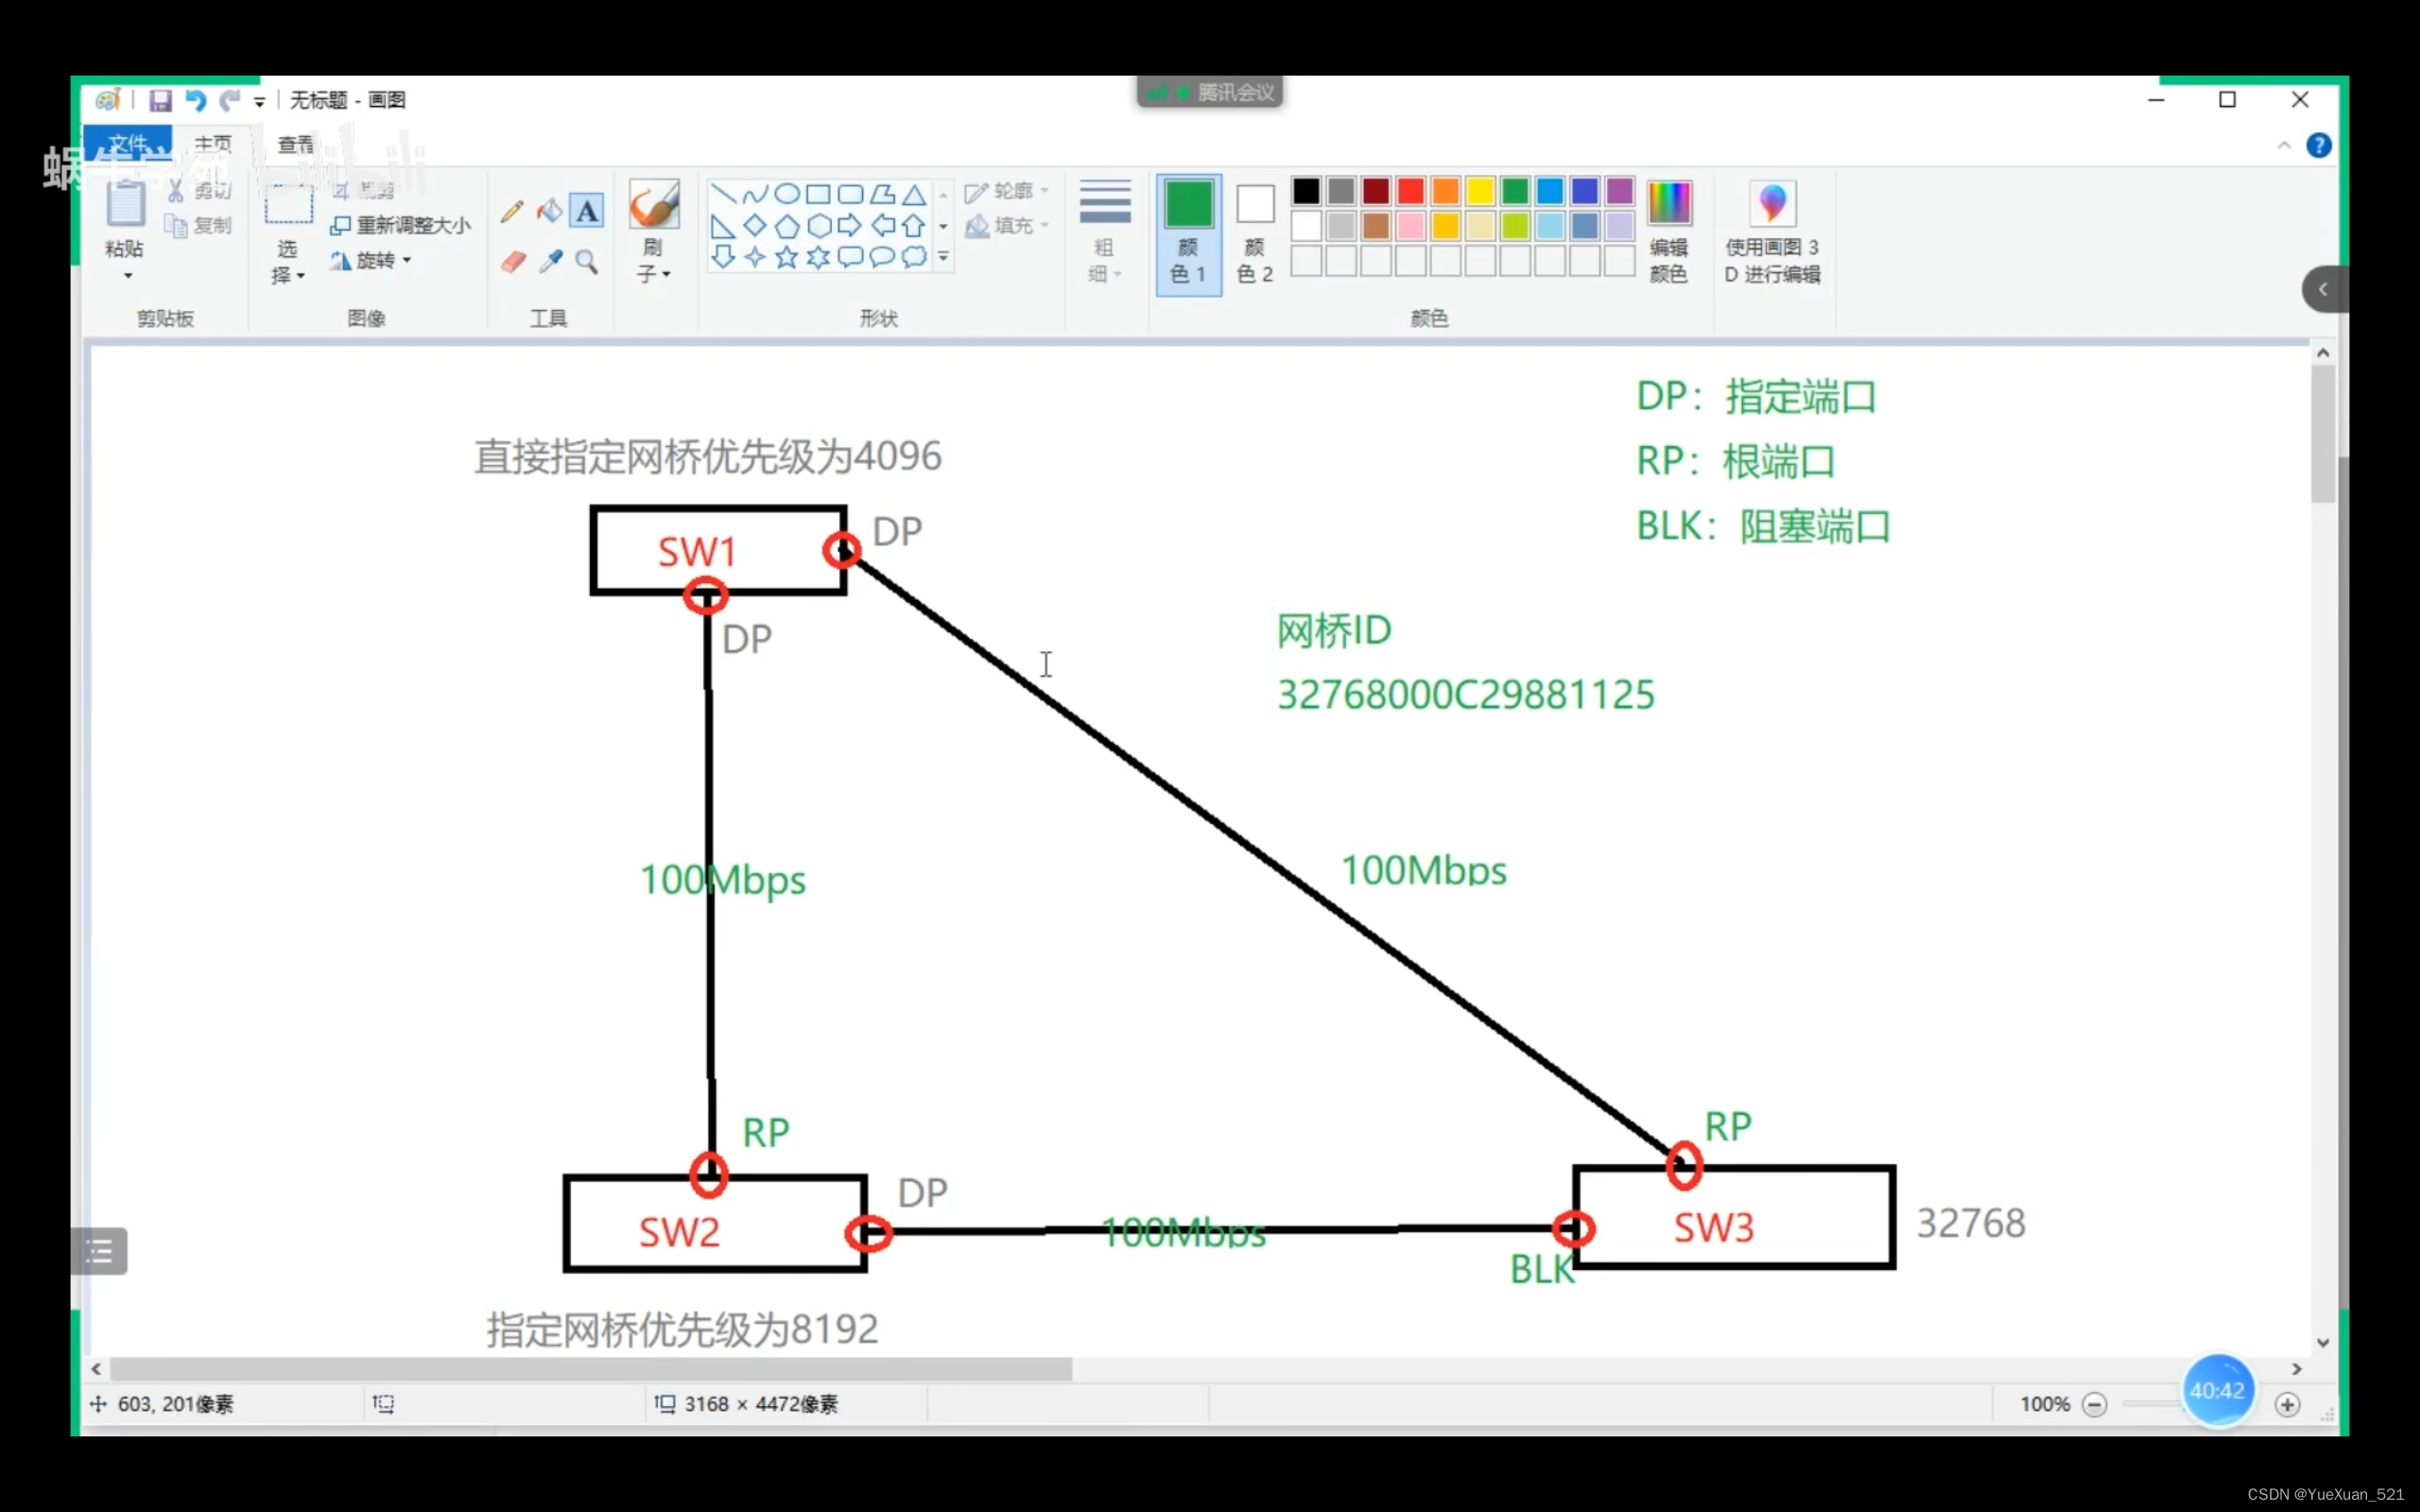The height and width of the screenshot is (1512, 2420).
Task: Pick the purple color swatch
Action: tap(1620, 190)
